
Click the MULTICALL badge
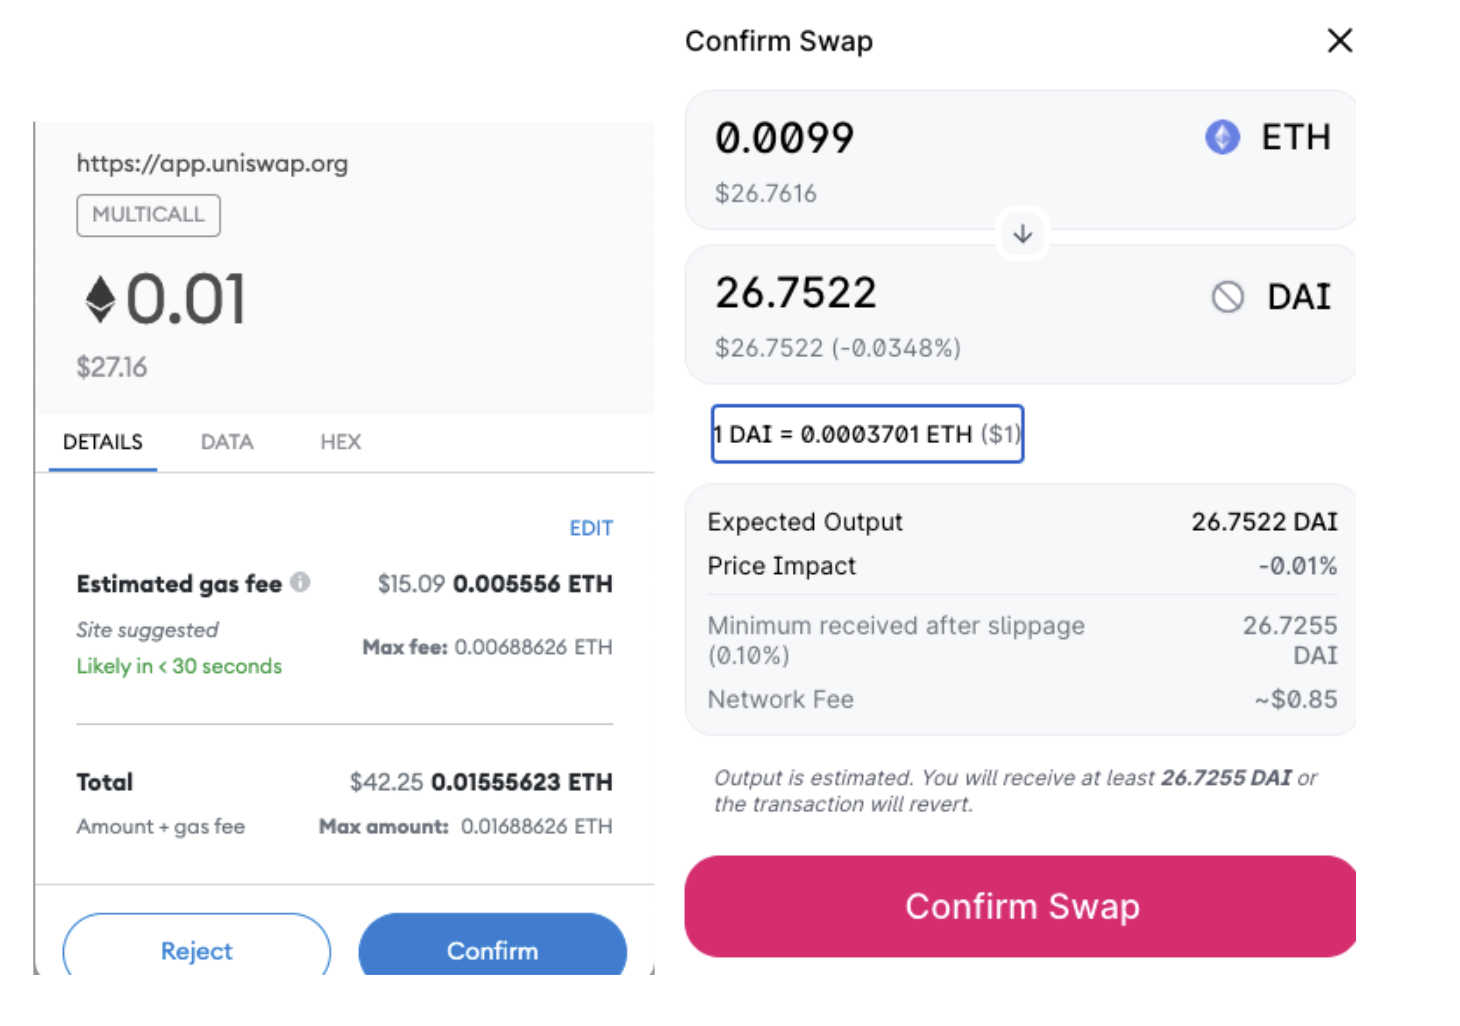[148, 214]
